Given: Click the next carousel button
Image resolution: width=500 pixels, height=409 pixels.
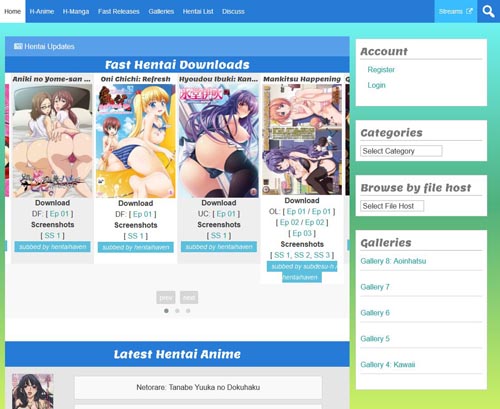Looking at the screenshot, I should click(189, 297).
